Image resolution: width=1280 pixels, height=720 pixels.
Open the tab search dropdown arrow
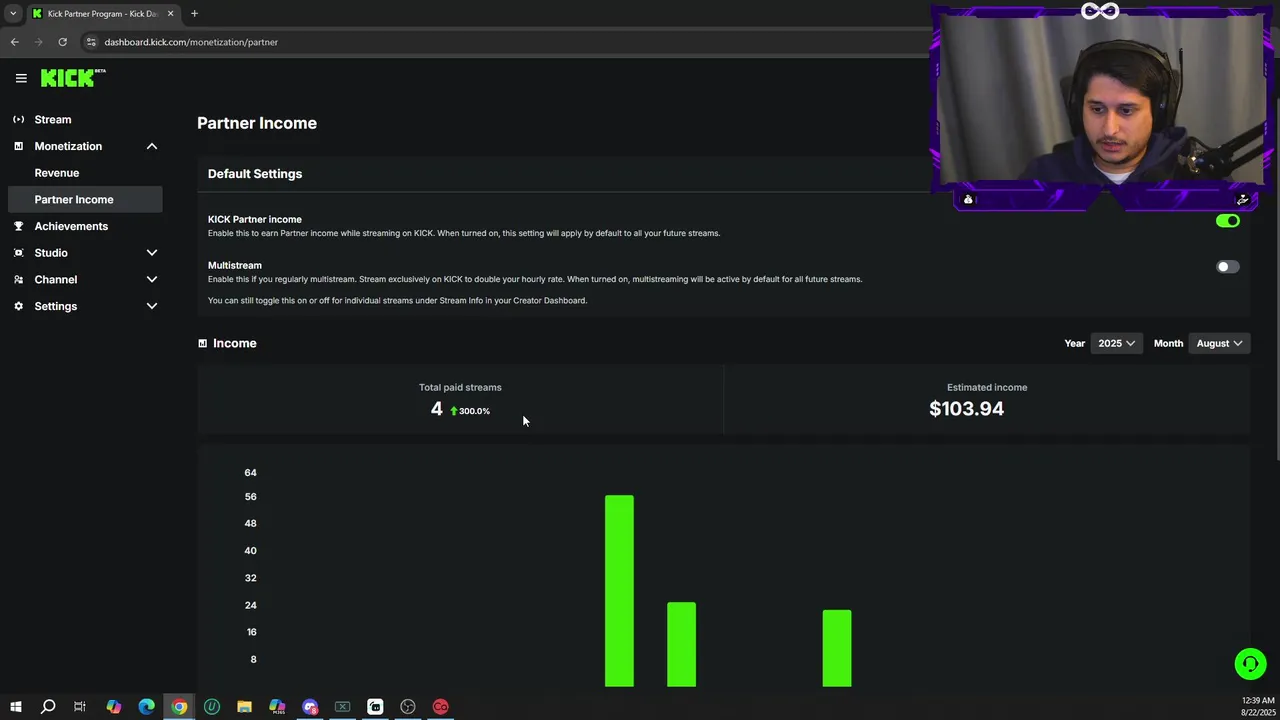(x=13, y=14)
